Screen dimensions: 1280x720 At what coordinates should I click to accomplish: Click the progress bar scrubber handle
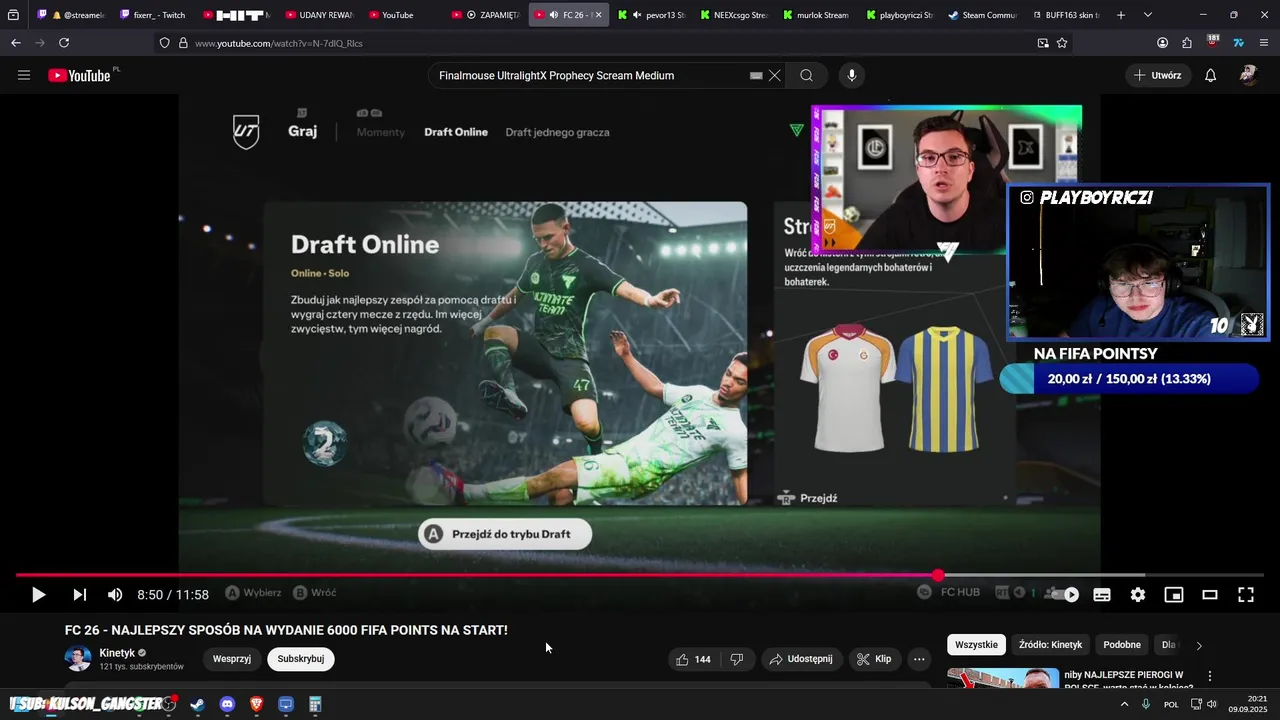[938, 575]
